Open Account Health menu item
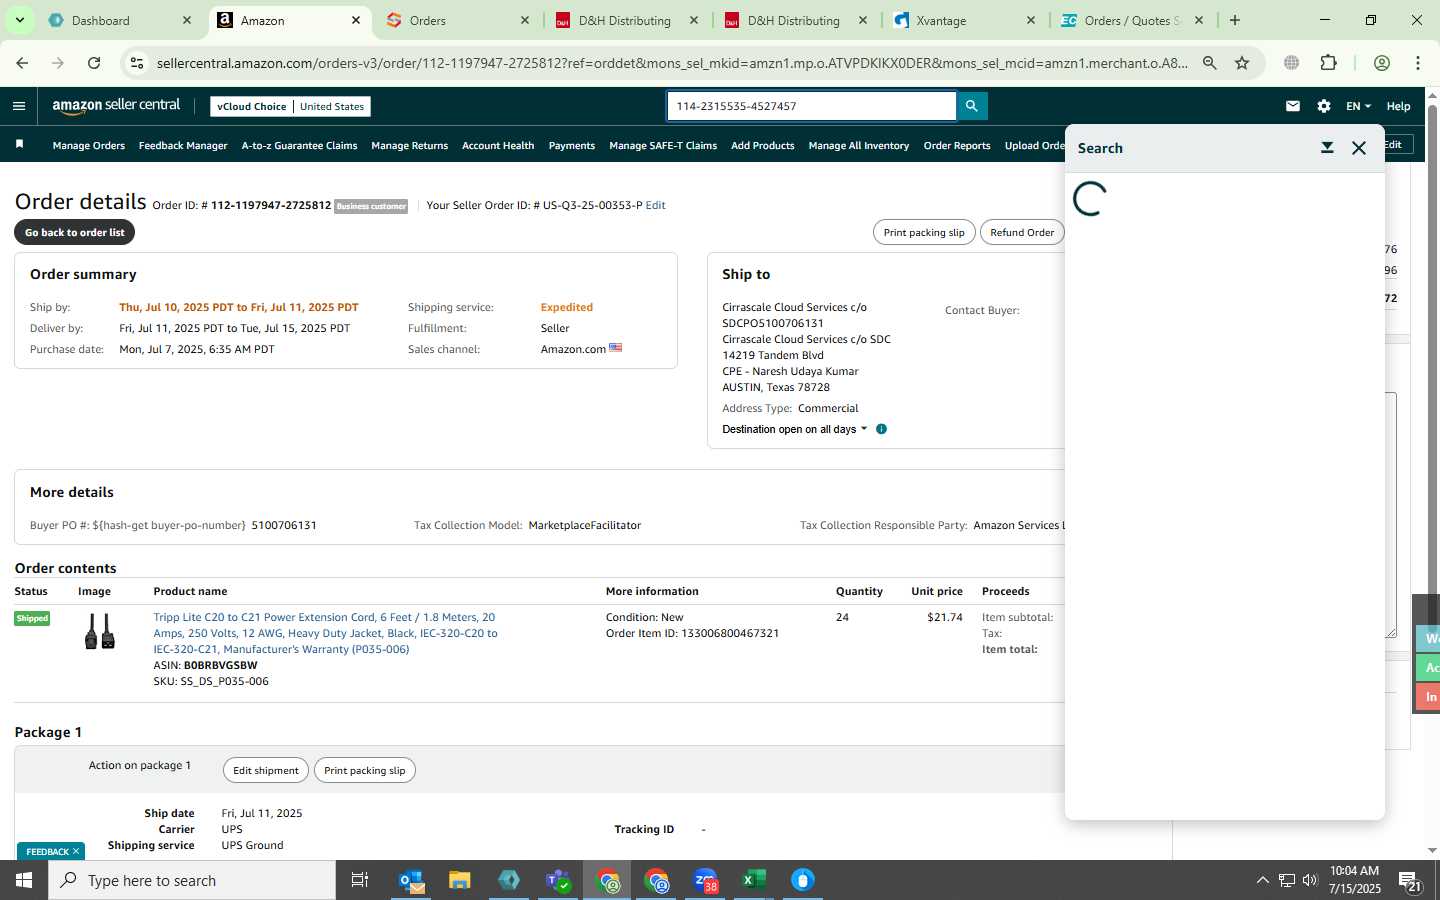Image resolution: width=1440 pixels, height=900 pixels. pyautogui.click(x=498, y=146)
